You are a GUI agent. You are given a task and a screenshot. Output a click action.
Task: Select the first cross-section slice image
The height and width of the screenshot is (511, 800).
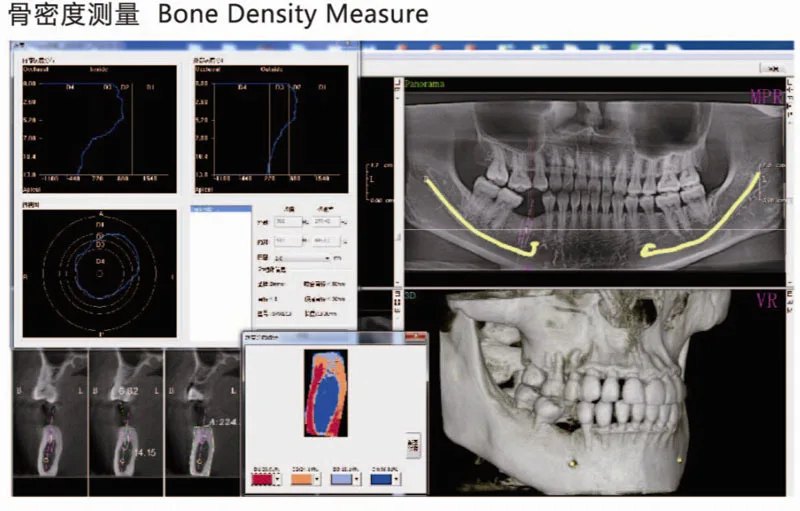coord(50,422)
